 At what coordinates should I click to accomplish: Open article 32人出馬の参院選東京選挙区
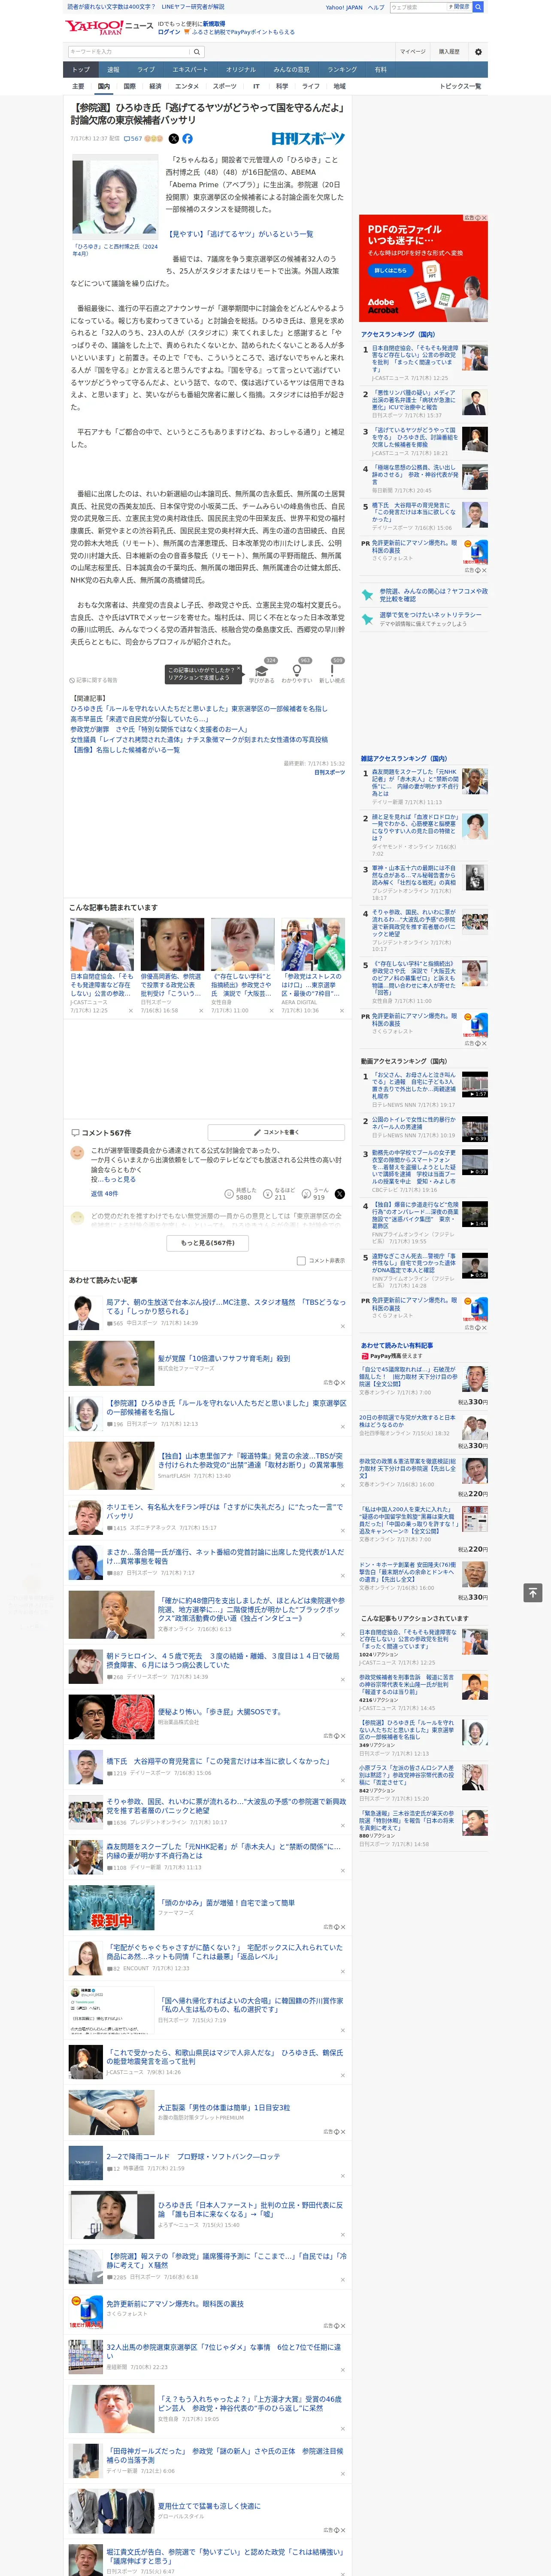[223, 2351]
